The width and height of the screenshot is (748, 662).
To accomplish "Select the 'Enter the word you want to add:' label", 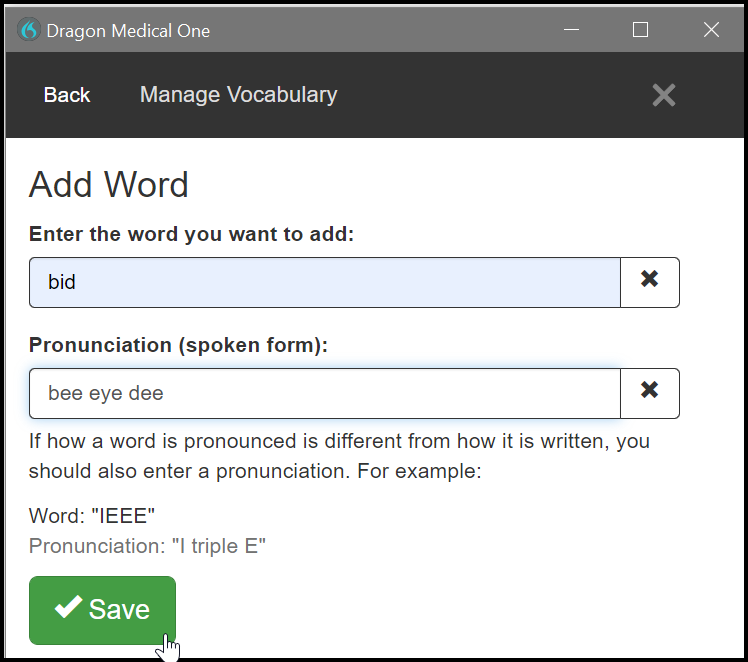I will (x=191, y=234).
